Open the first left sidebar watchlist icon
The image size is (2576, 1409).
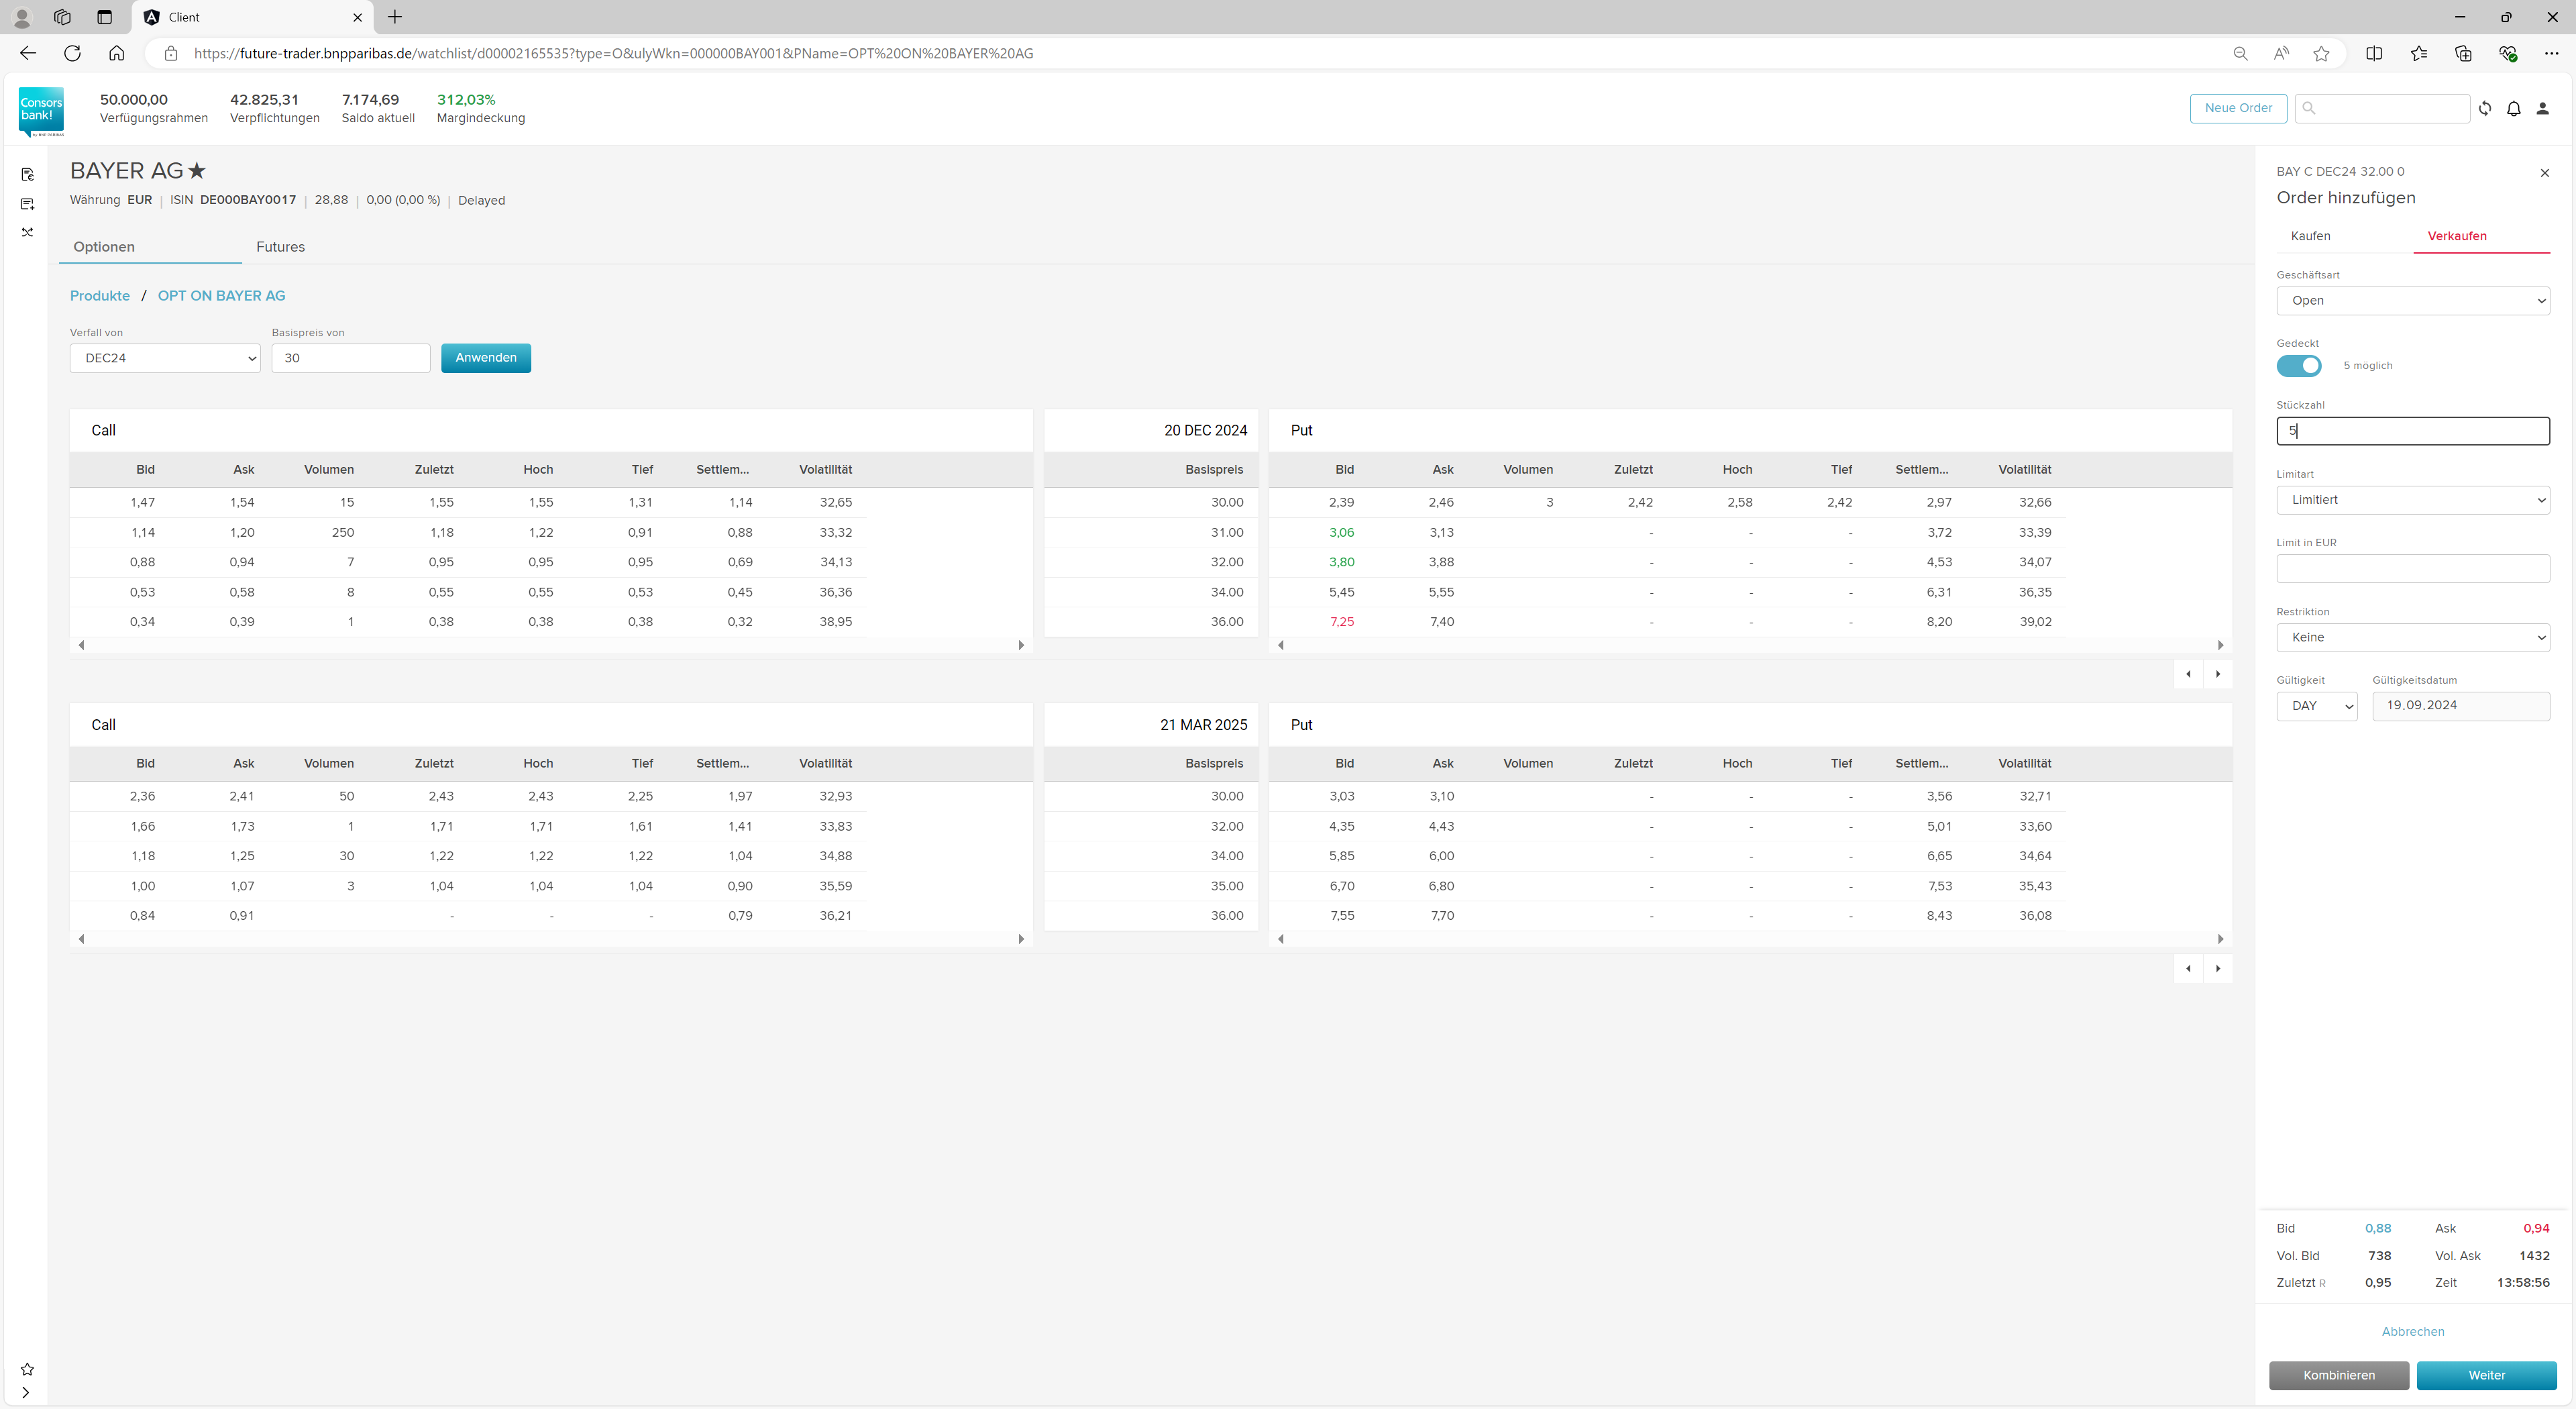[x=27, y=174]
